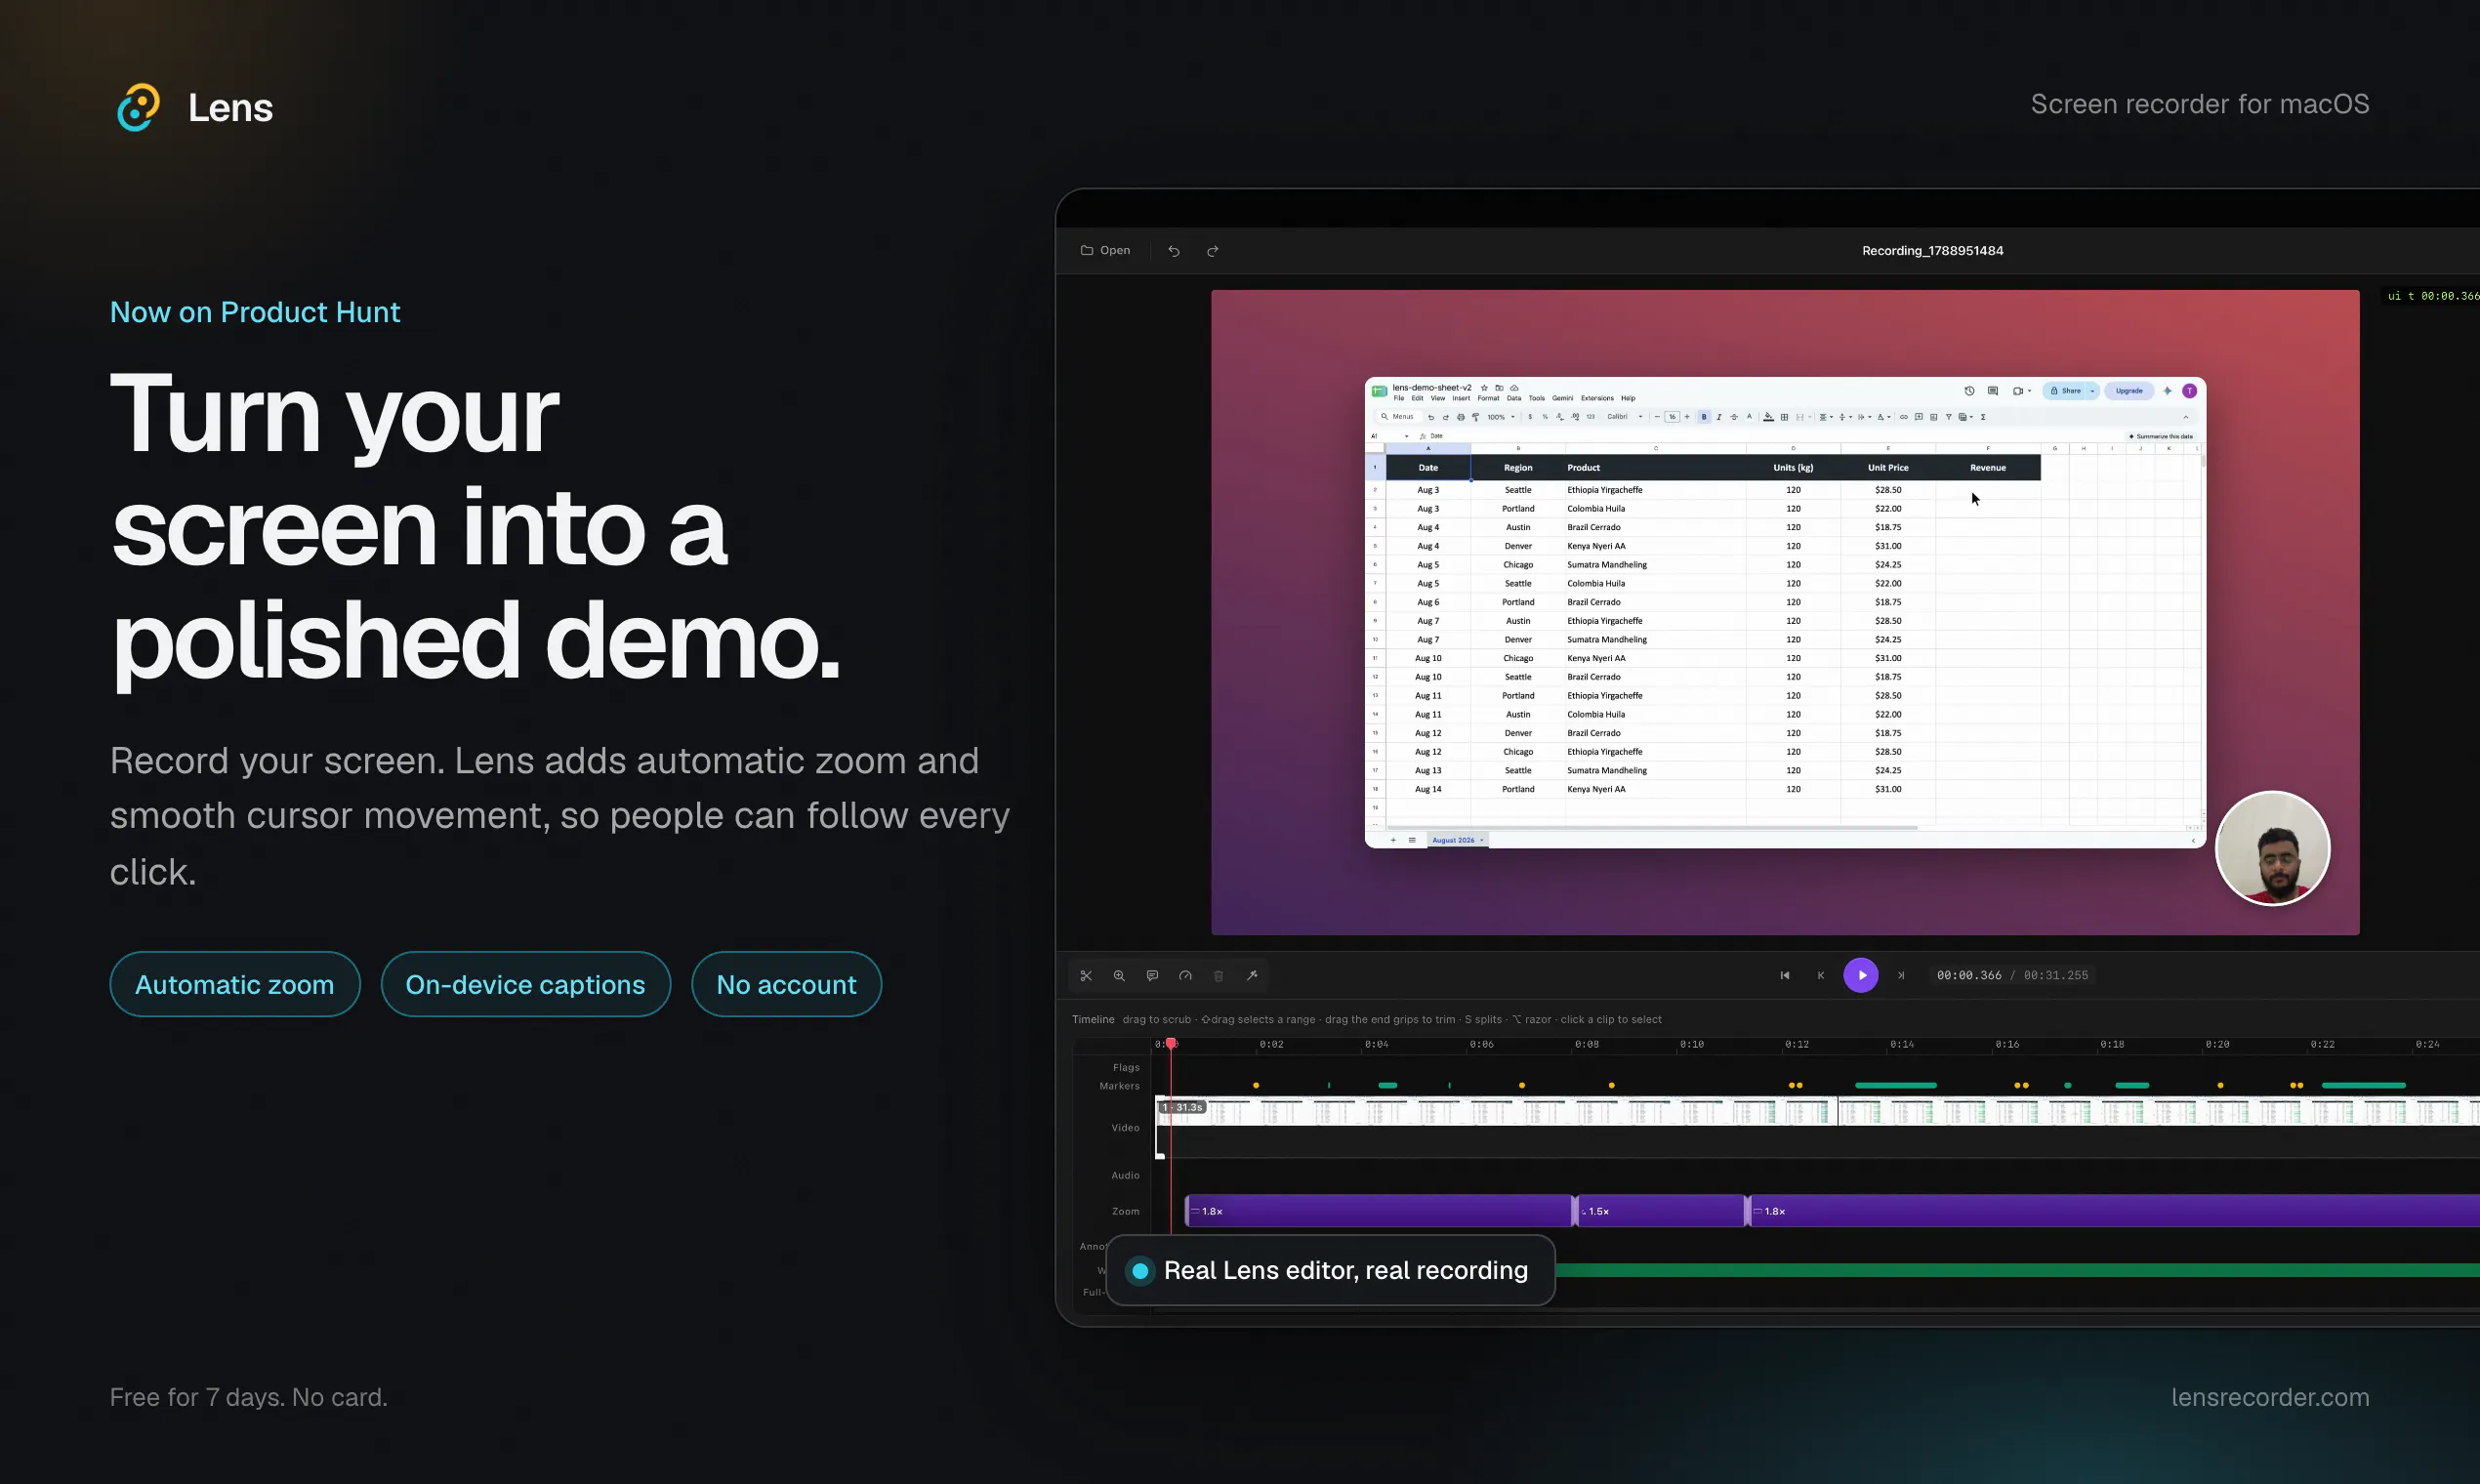
Task: Click the insert link icon in spreadsheet toolbar
Action: 1903,417
